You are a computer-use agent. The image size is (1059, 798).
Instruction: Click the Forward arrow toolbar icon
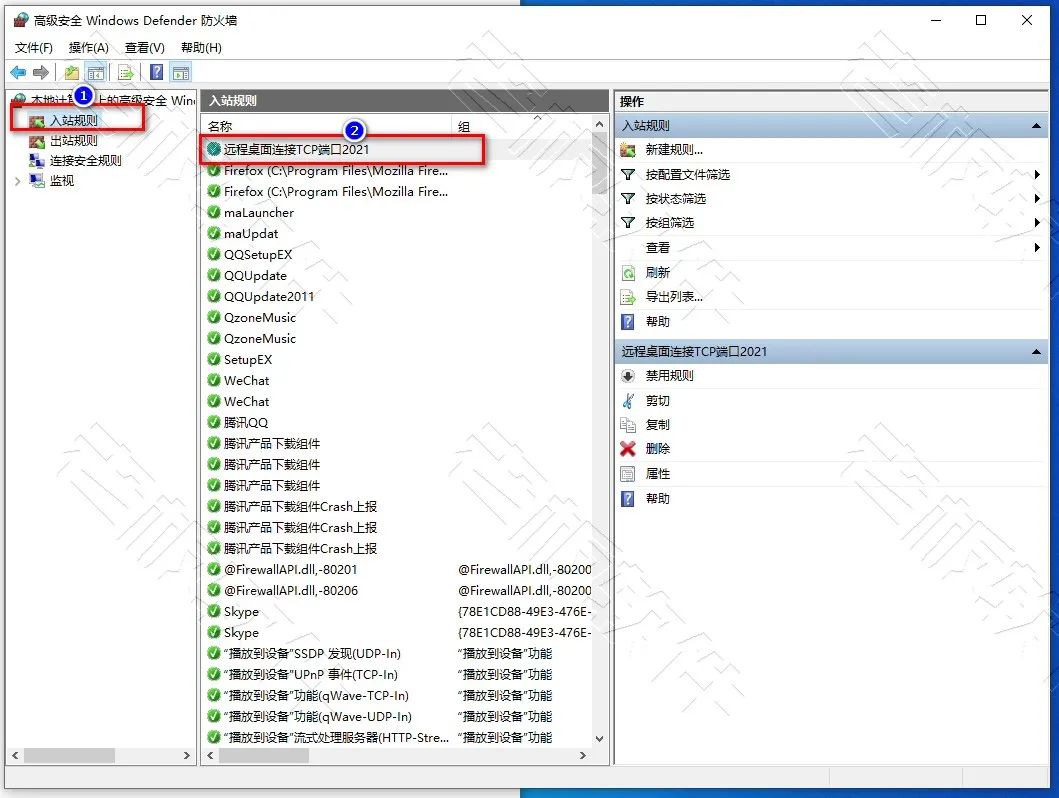tap(41, 72)
